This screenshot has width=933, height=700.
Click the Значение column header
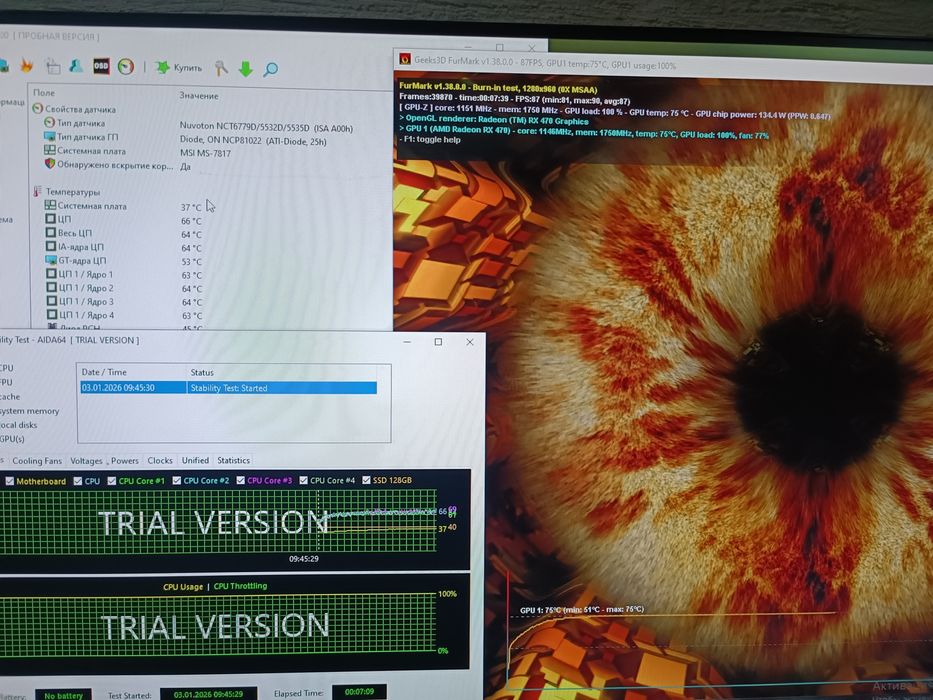(x=199, y=95)
